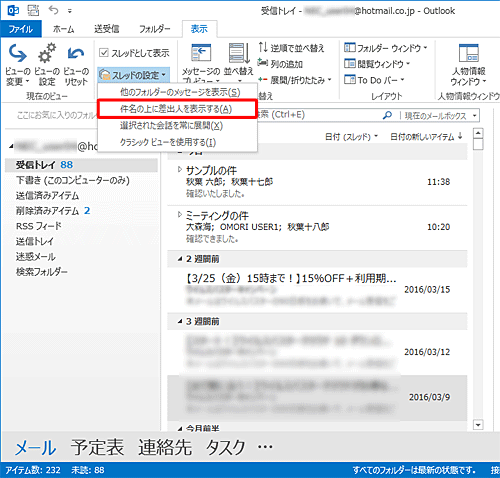Screen dimensions: 500x478
Task: Click the 並べ替え (Arrange) icon
Action: coord(239,53)
